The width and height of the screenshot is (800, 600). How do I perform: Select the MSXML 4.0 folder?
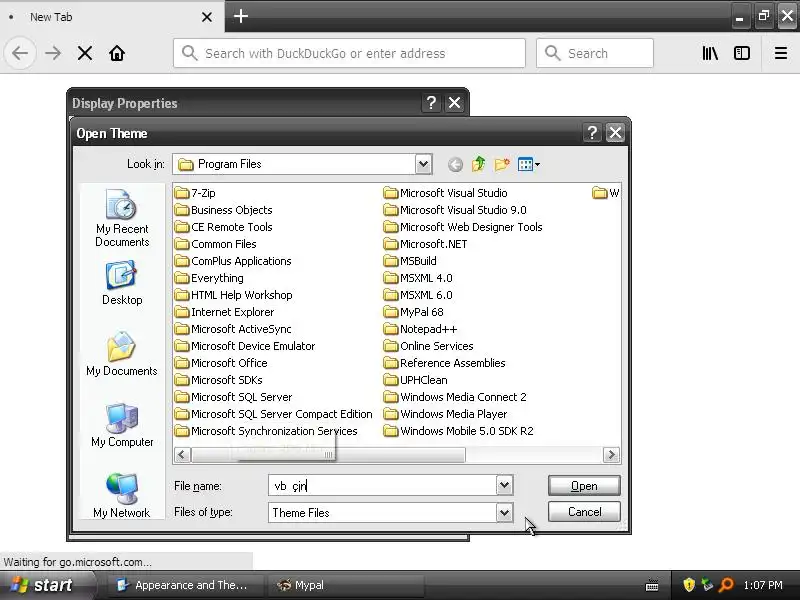418,278
